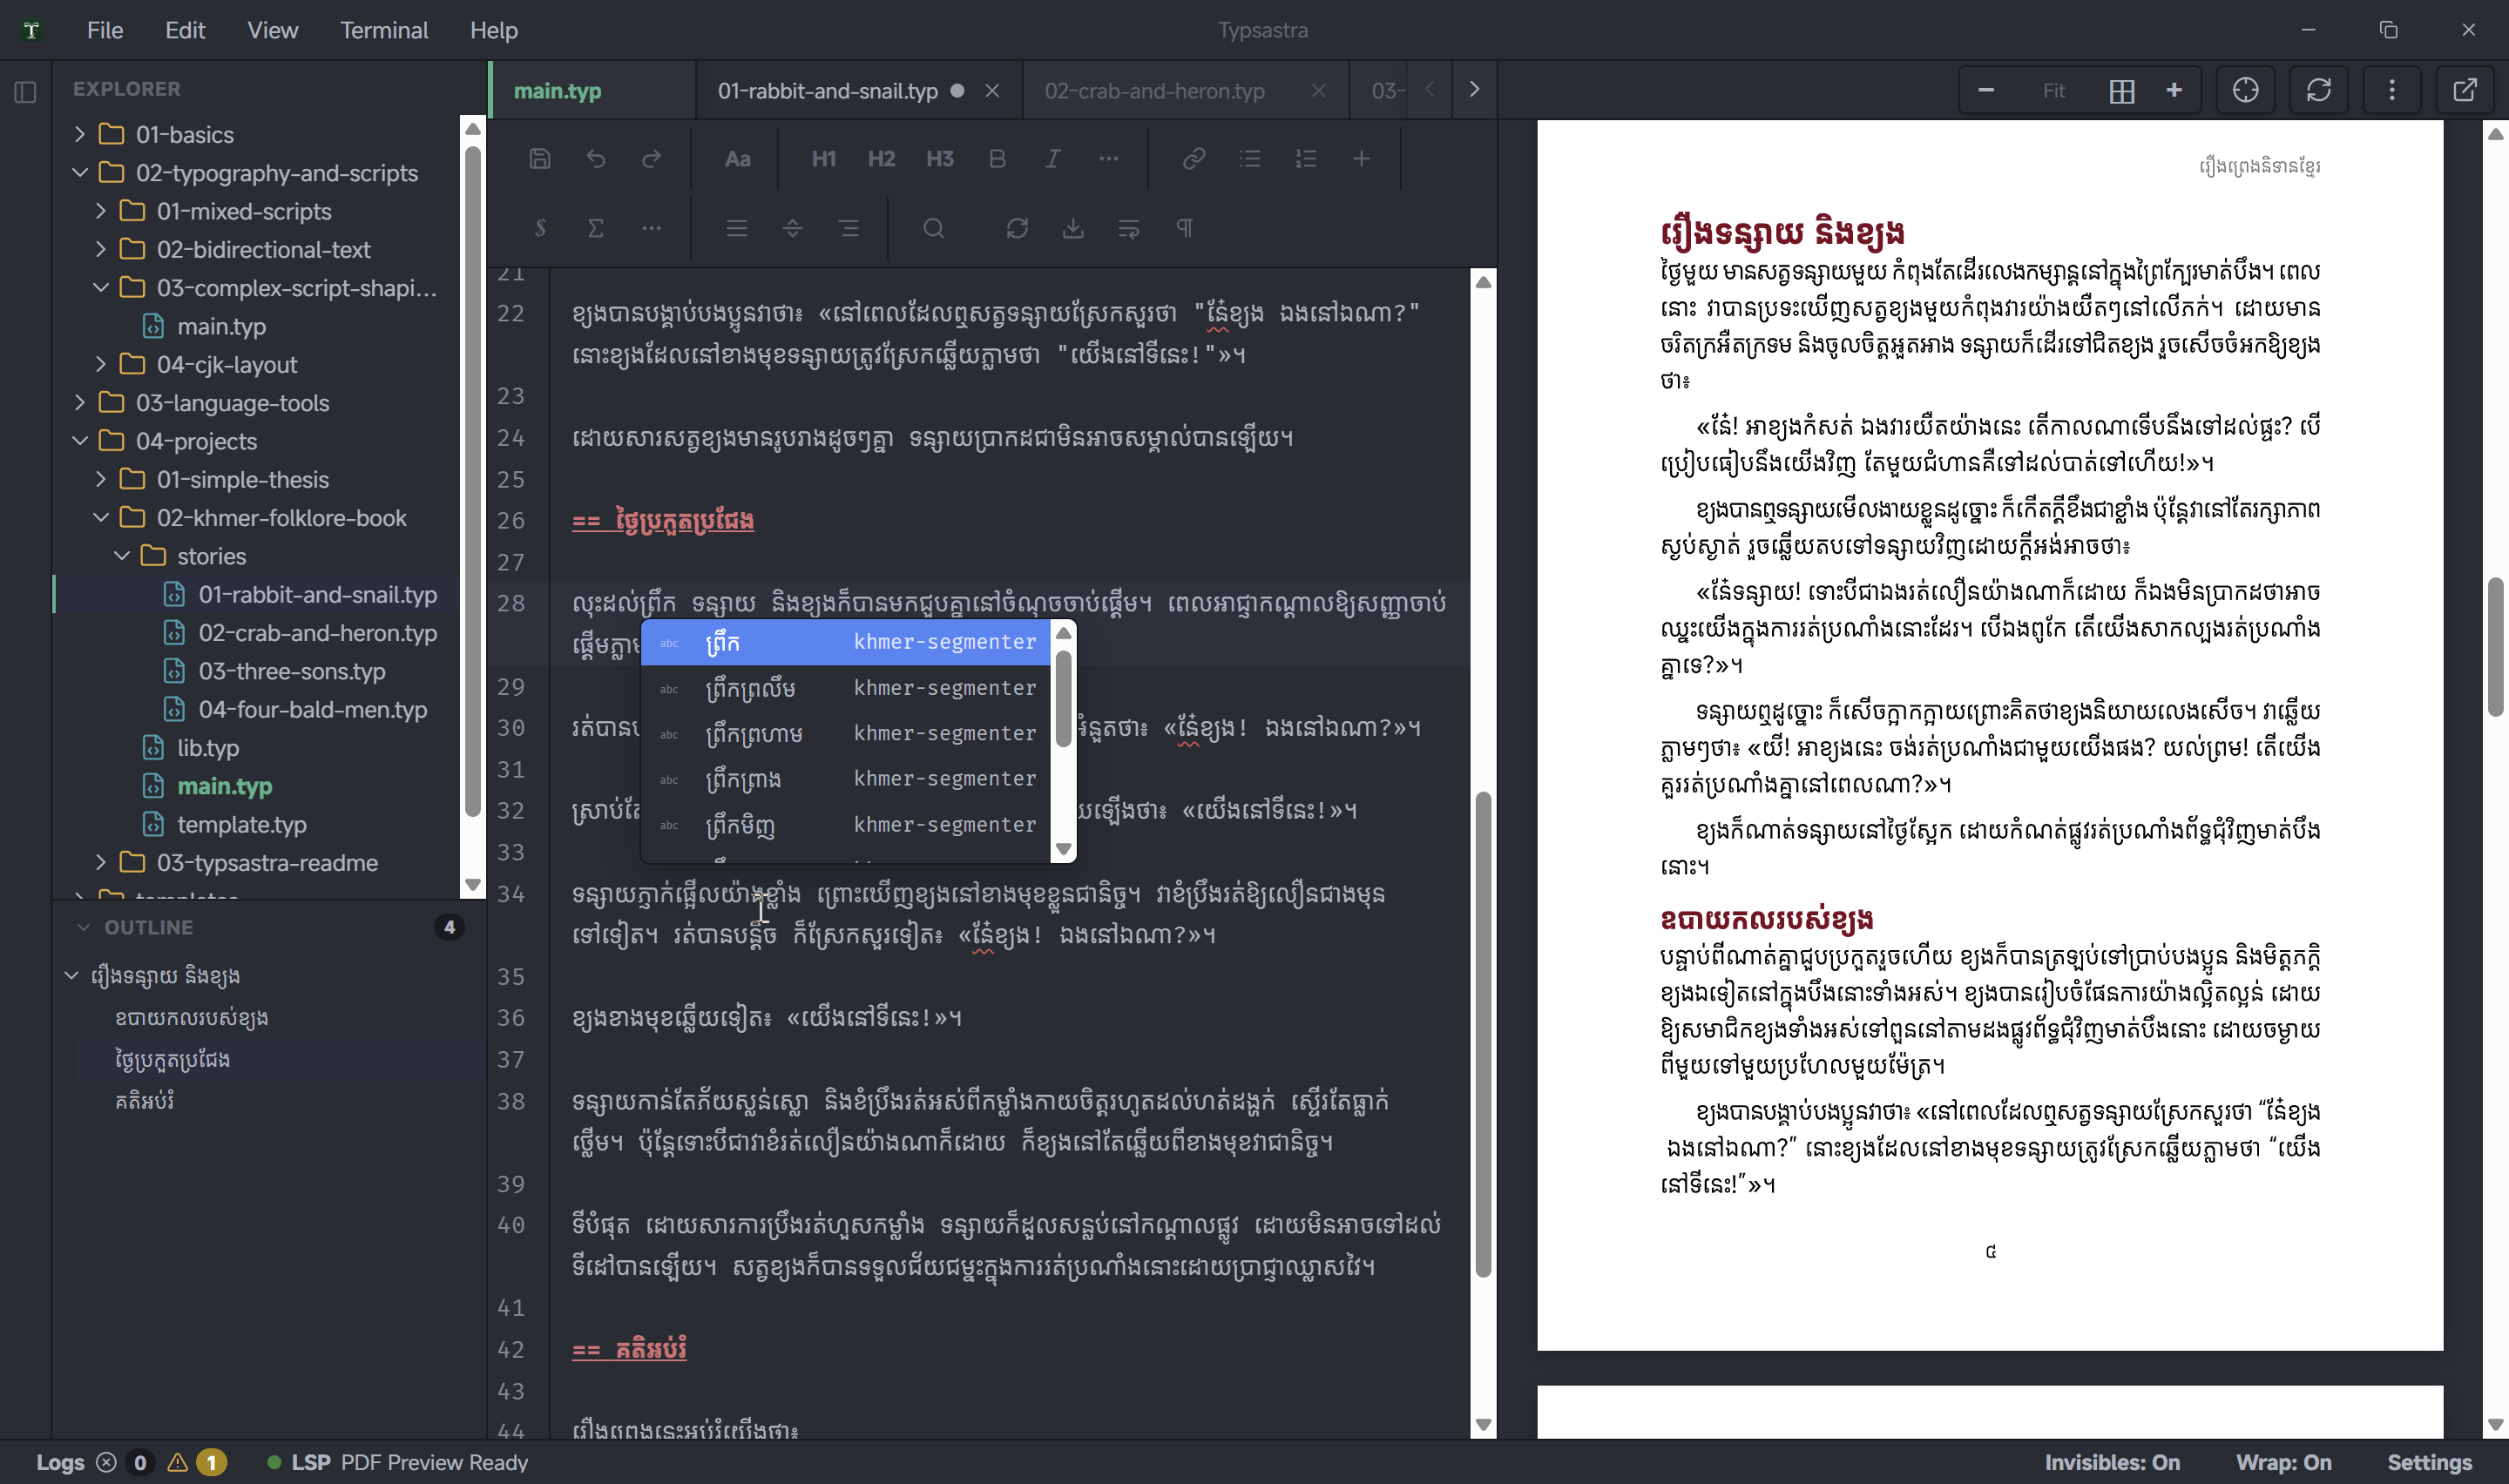The height and width of the screenshot is (1484, 2509).
Task: Open preview in external window
Action: [x=2465, y=90]
